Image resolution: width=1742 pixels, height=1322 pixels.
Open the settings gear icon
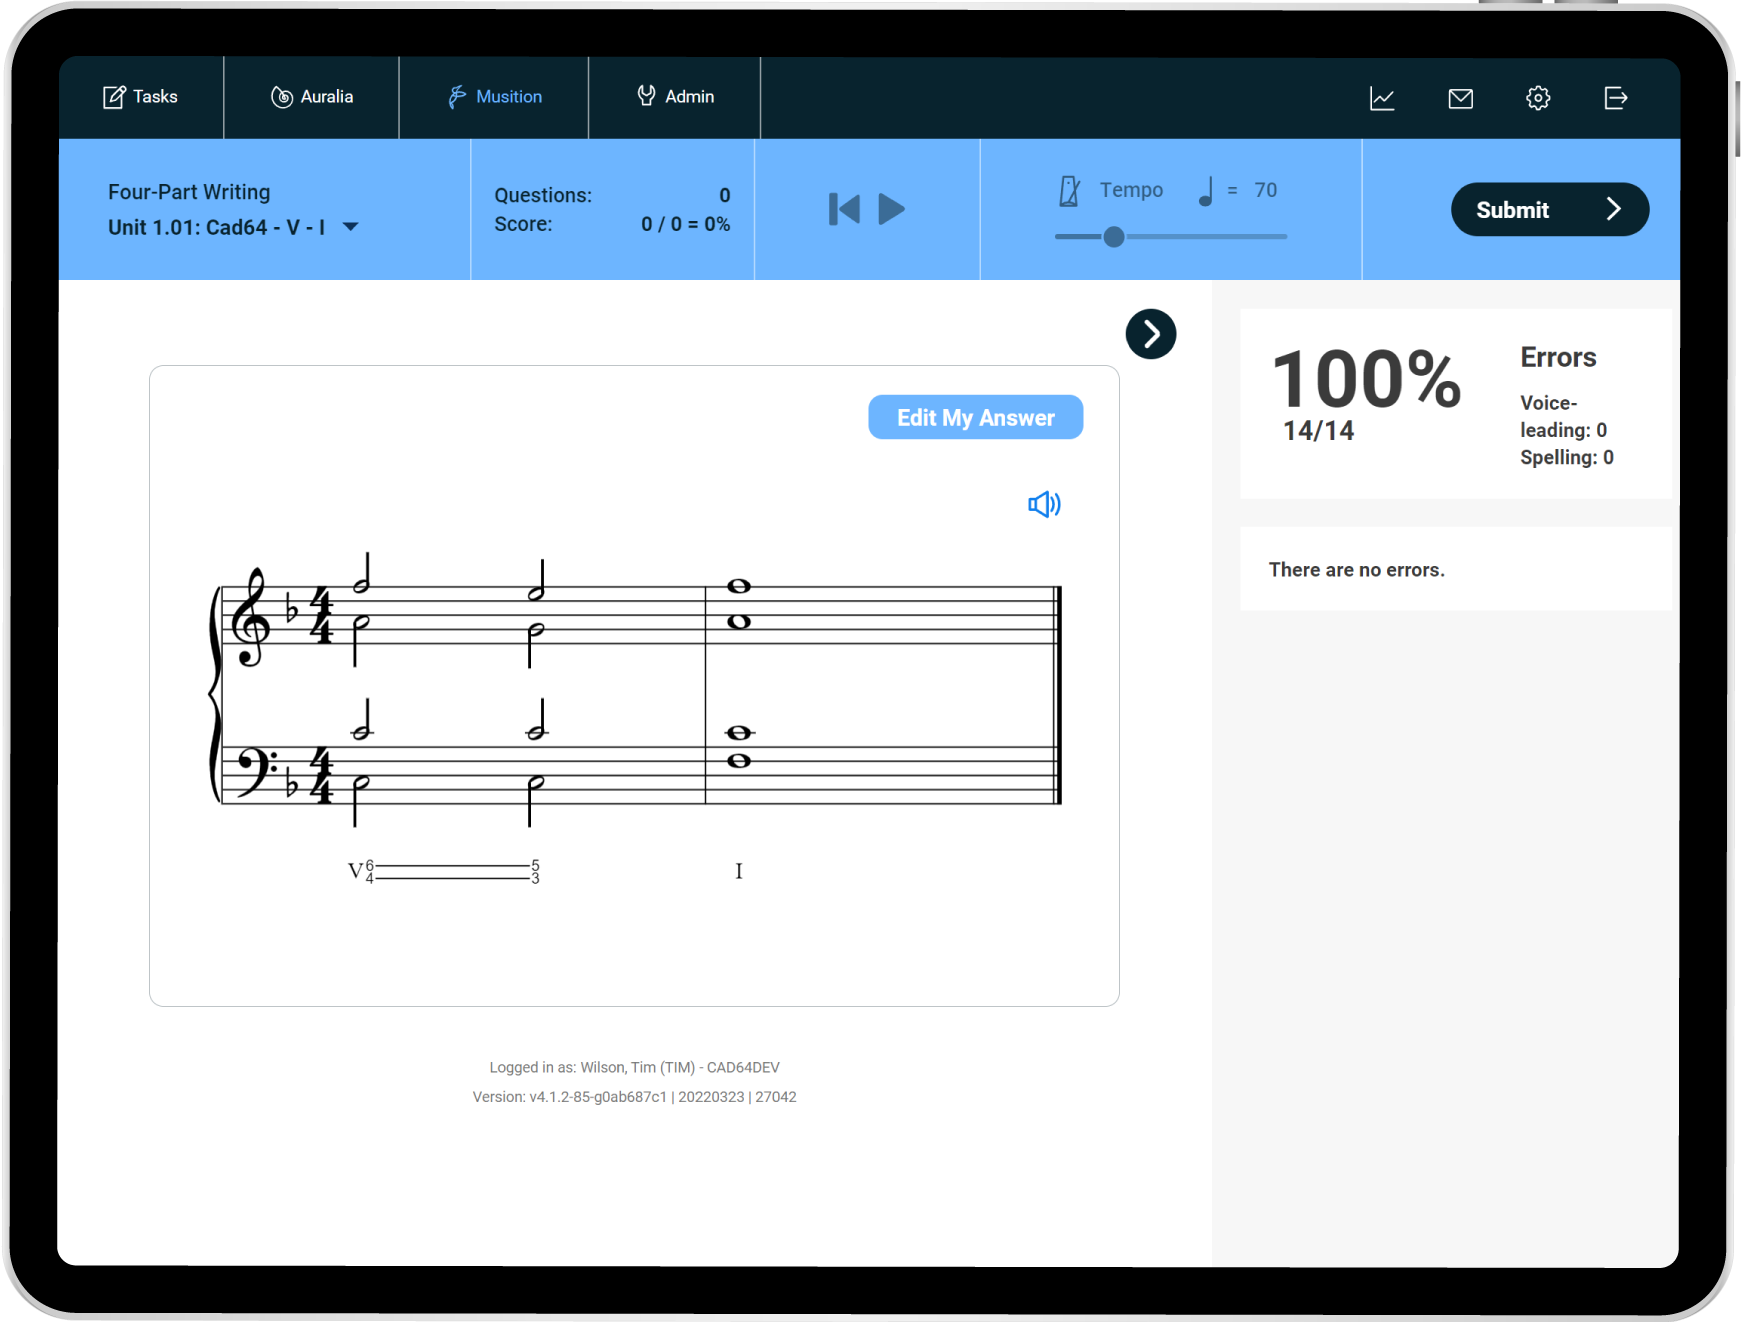[1538, 98]
